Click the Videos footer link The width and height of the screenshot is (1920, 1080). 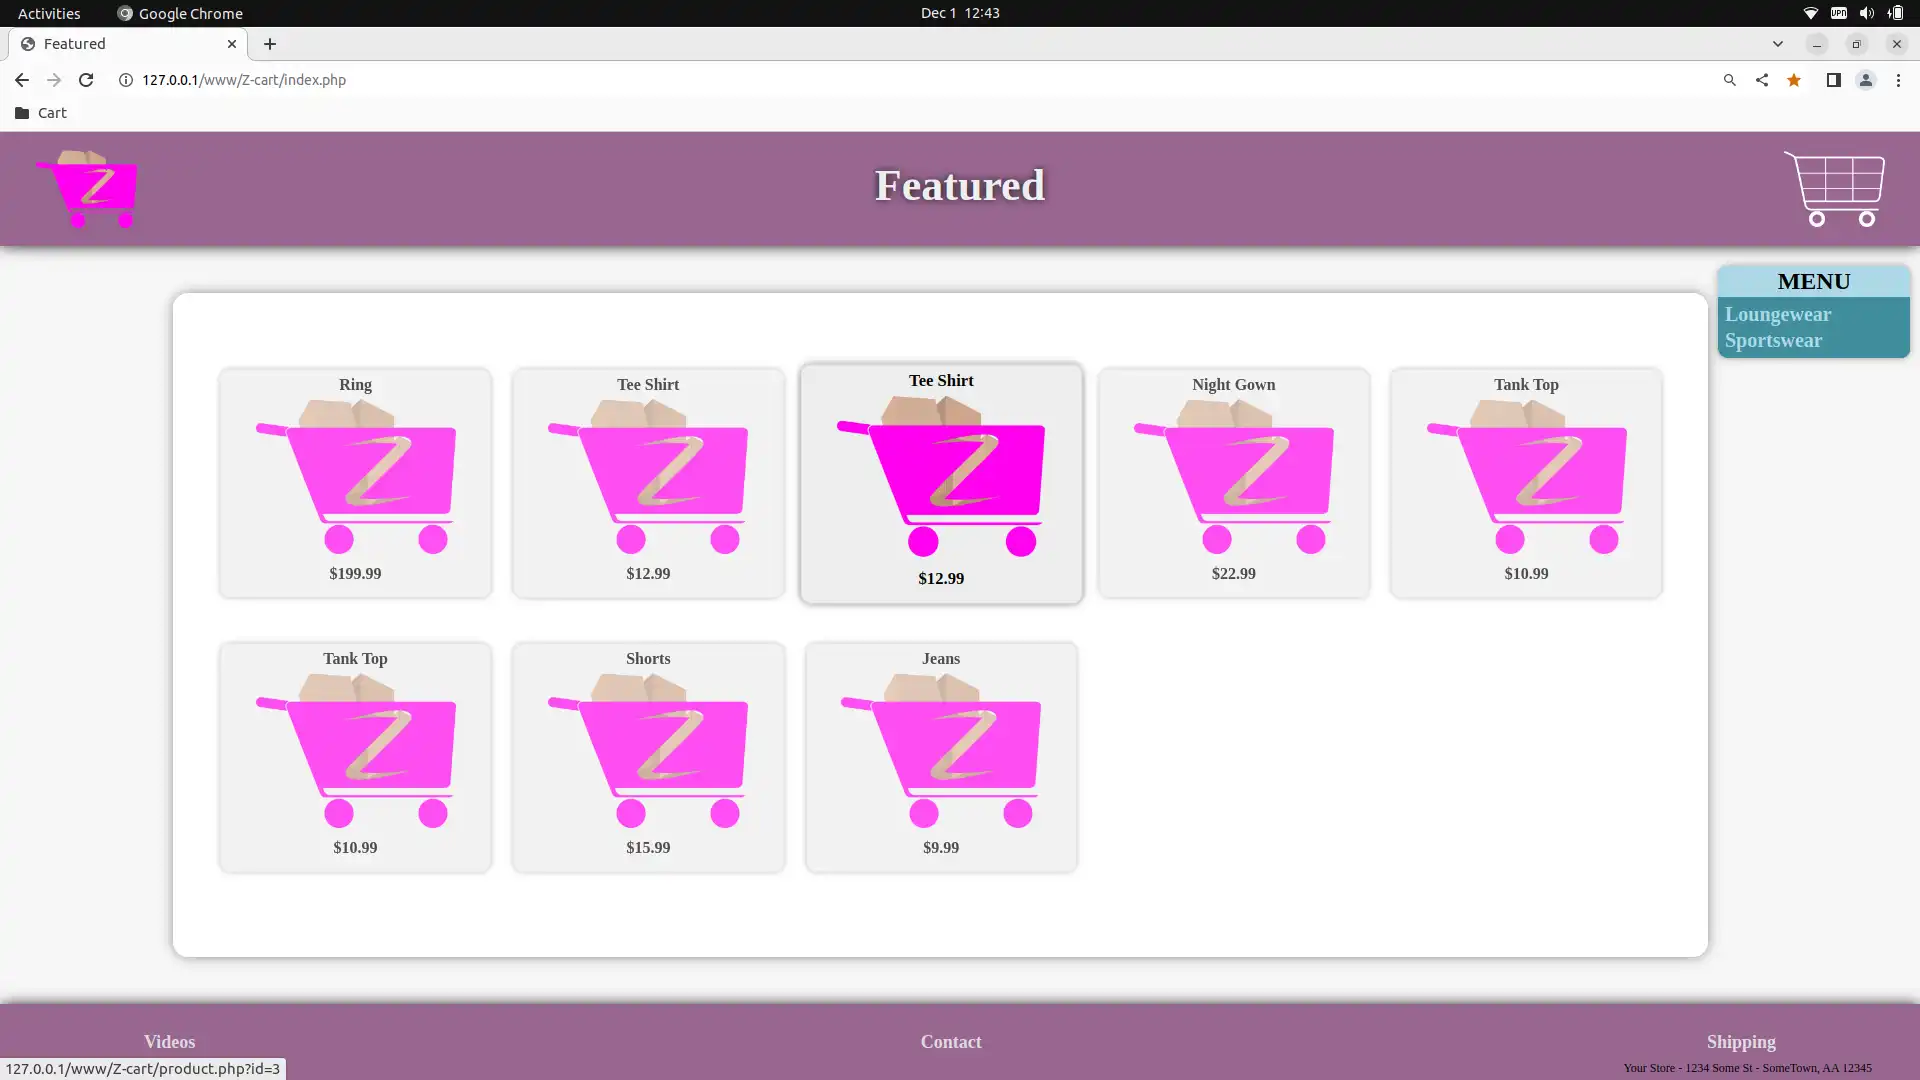coord(169,1042)
